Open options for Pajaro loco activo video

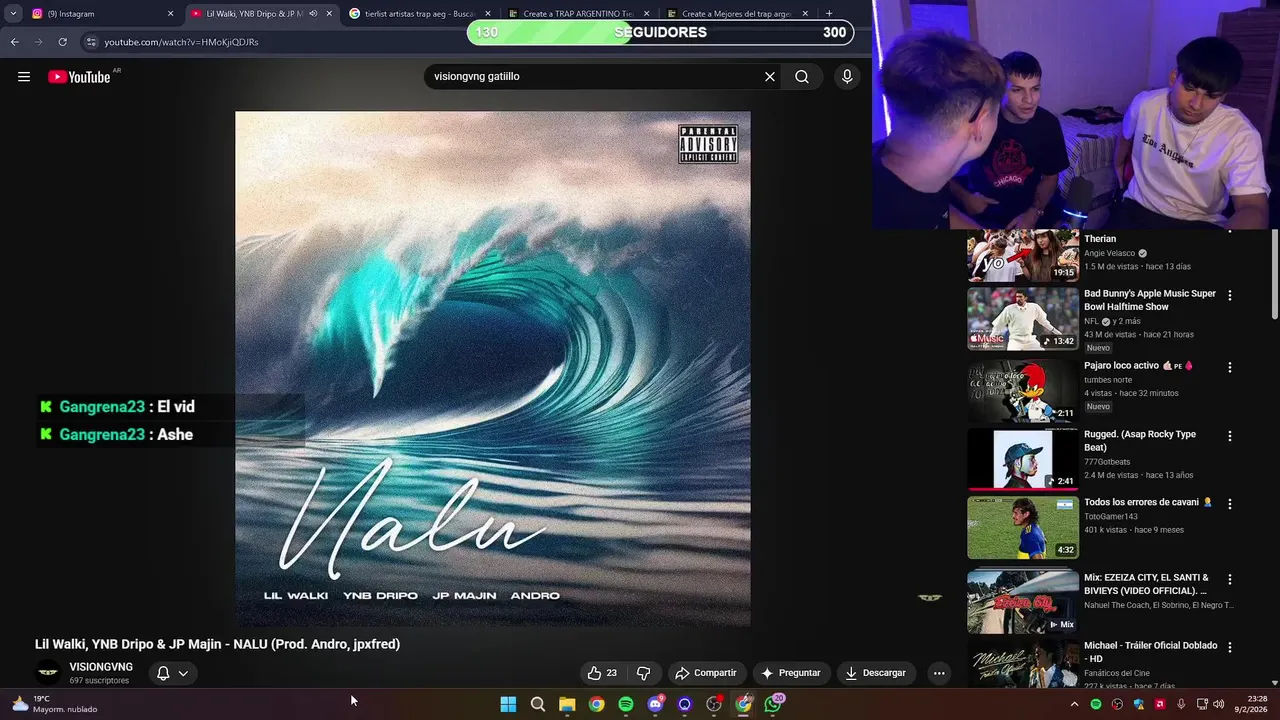coord(1230,367)
